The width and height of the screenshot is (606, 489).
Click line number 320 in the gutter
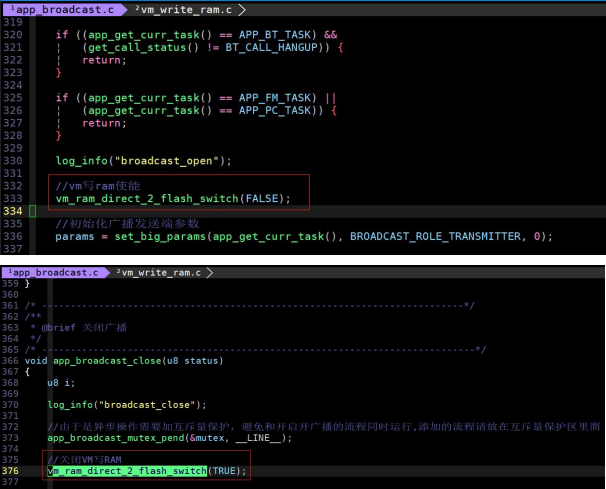(13, 35)
